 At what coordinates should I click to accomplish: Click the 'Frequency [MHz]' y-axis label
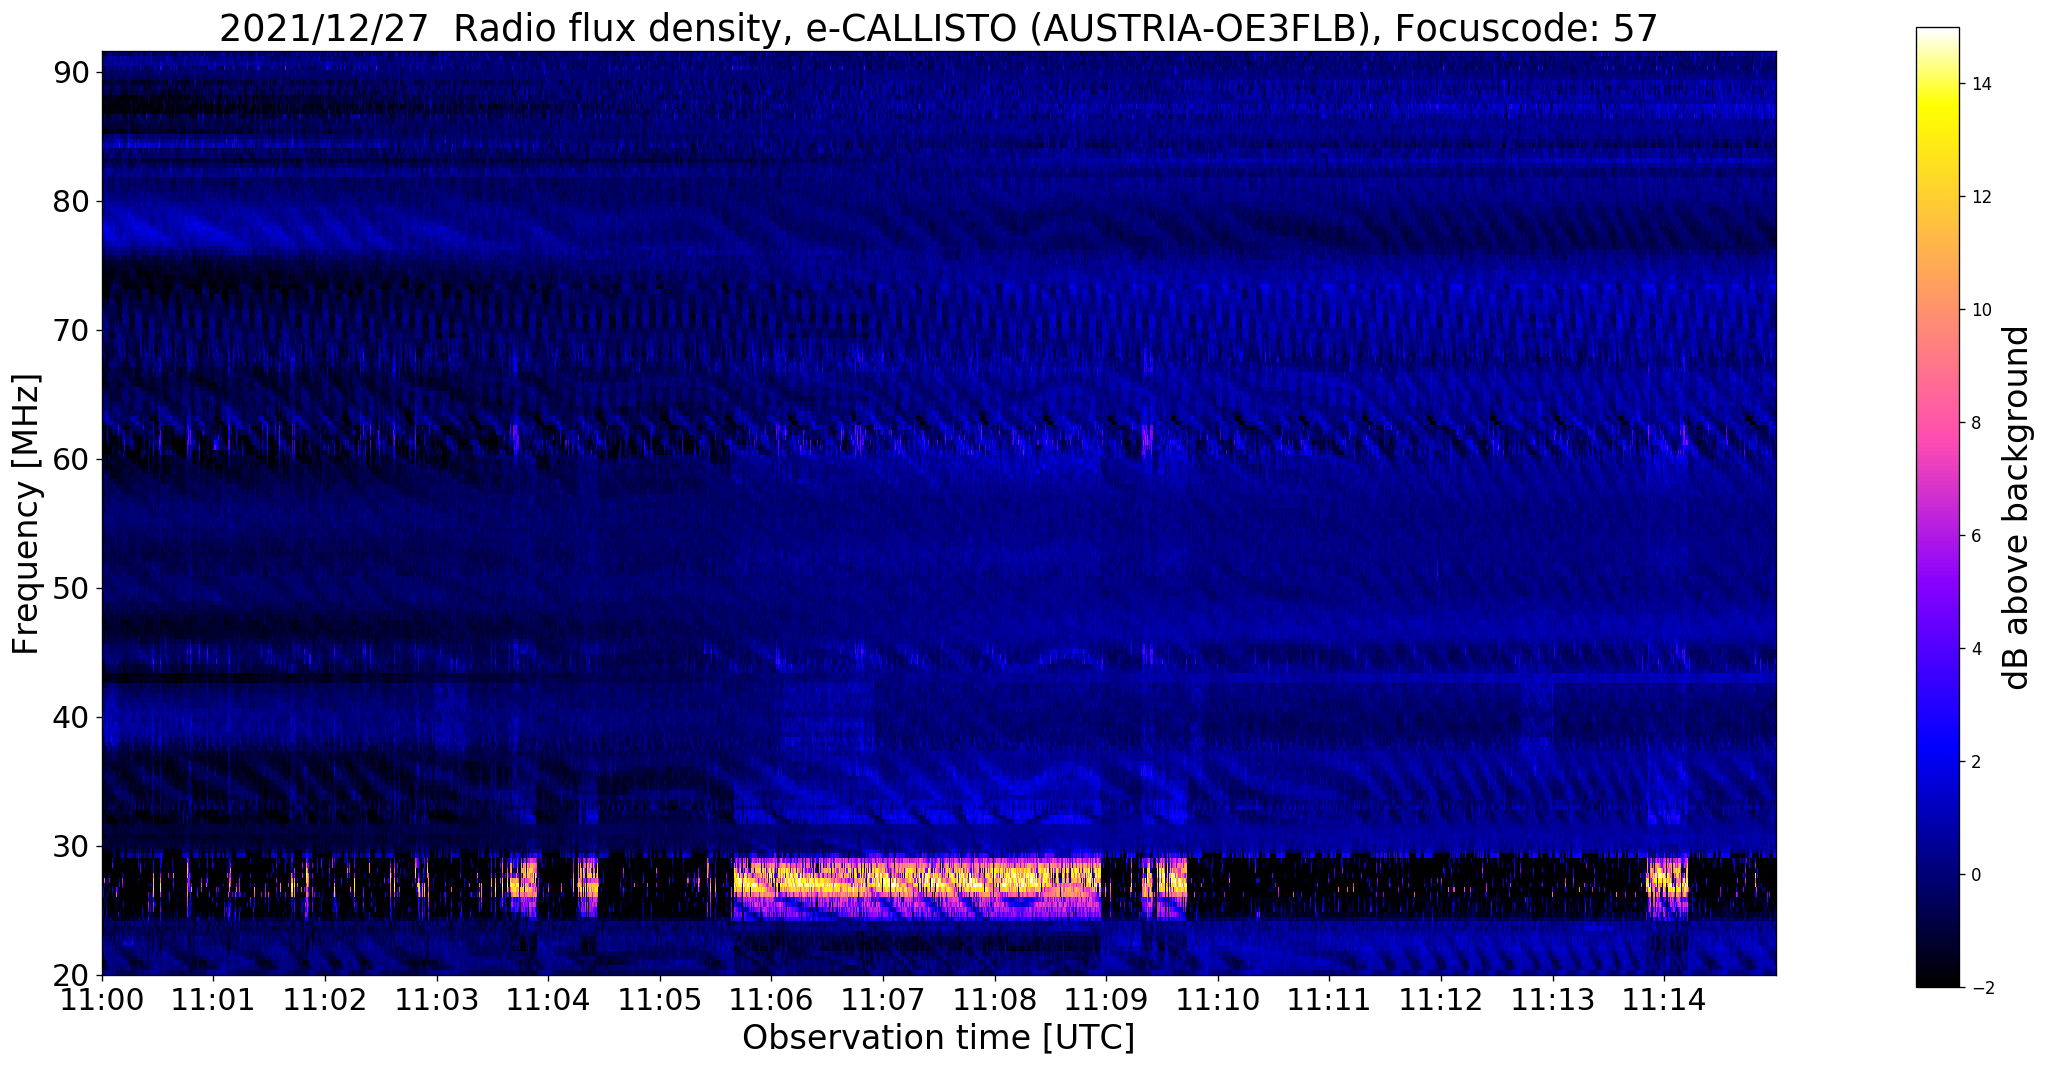pyautogui.click(x=26, y=514)
